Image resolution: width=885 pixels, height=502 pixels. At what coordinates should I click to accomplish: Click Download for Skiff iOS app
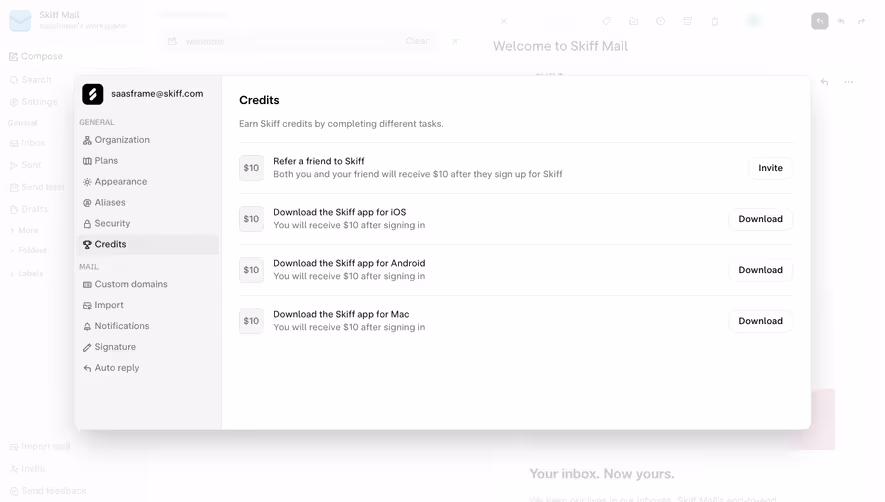[760, 219]
